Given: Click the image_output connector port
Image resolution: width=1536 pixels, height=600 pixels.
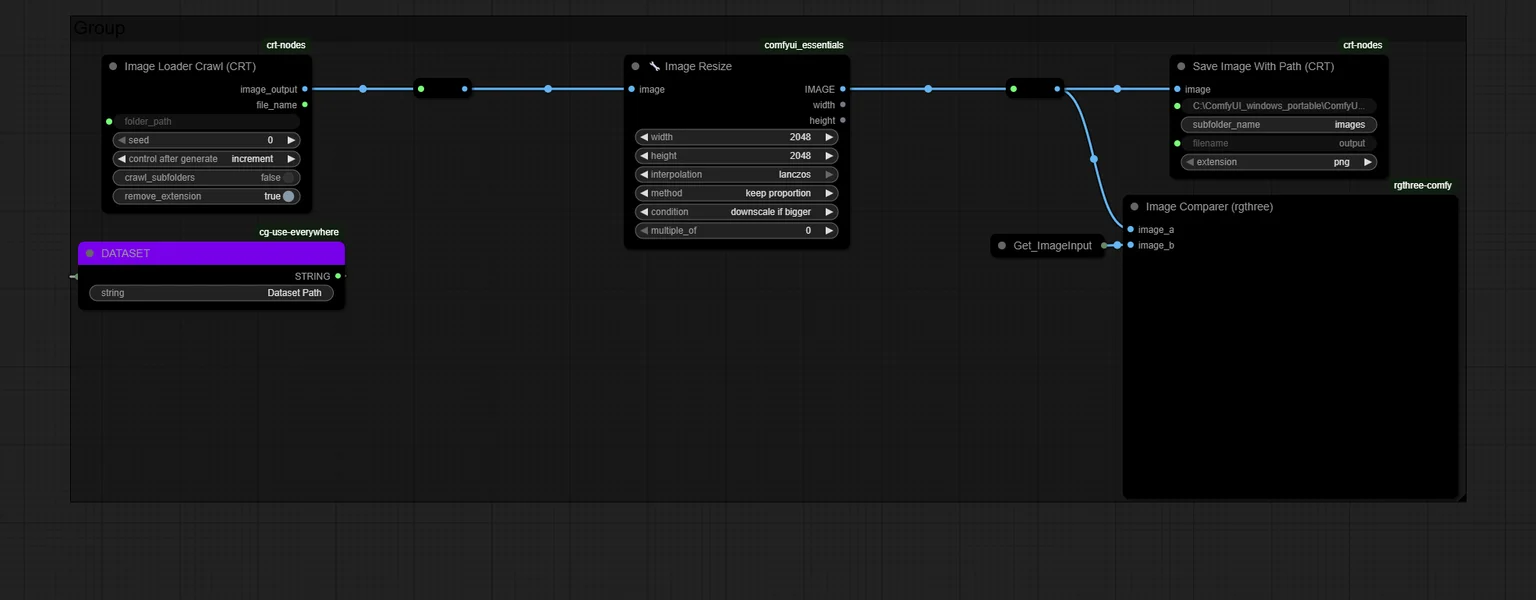Looking at the screenshot, I should click(305, 89).
